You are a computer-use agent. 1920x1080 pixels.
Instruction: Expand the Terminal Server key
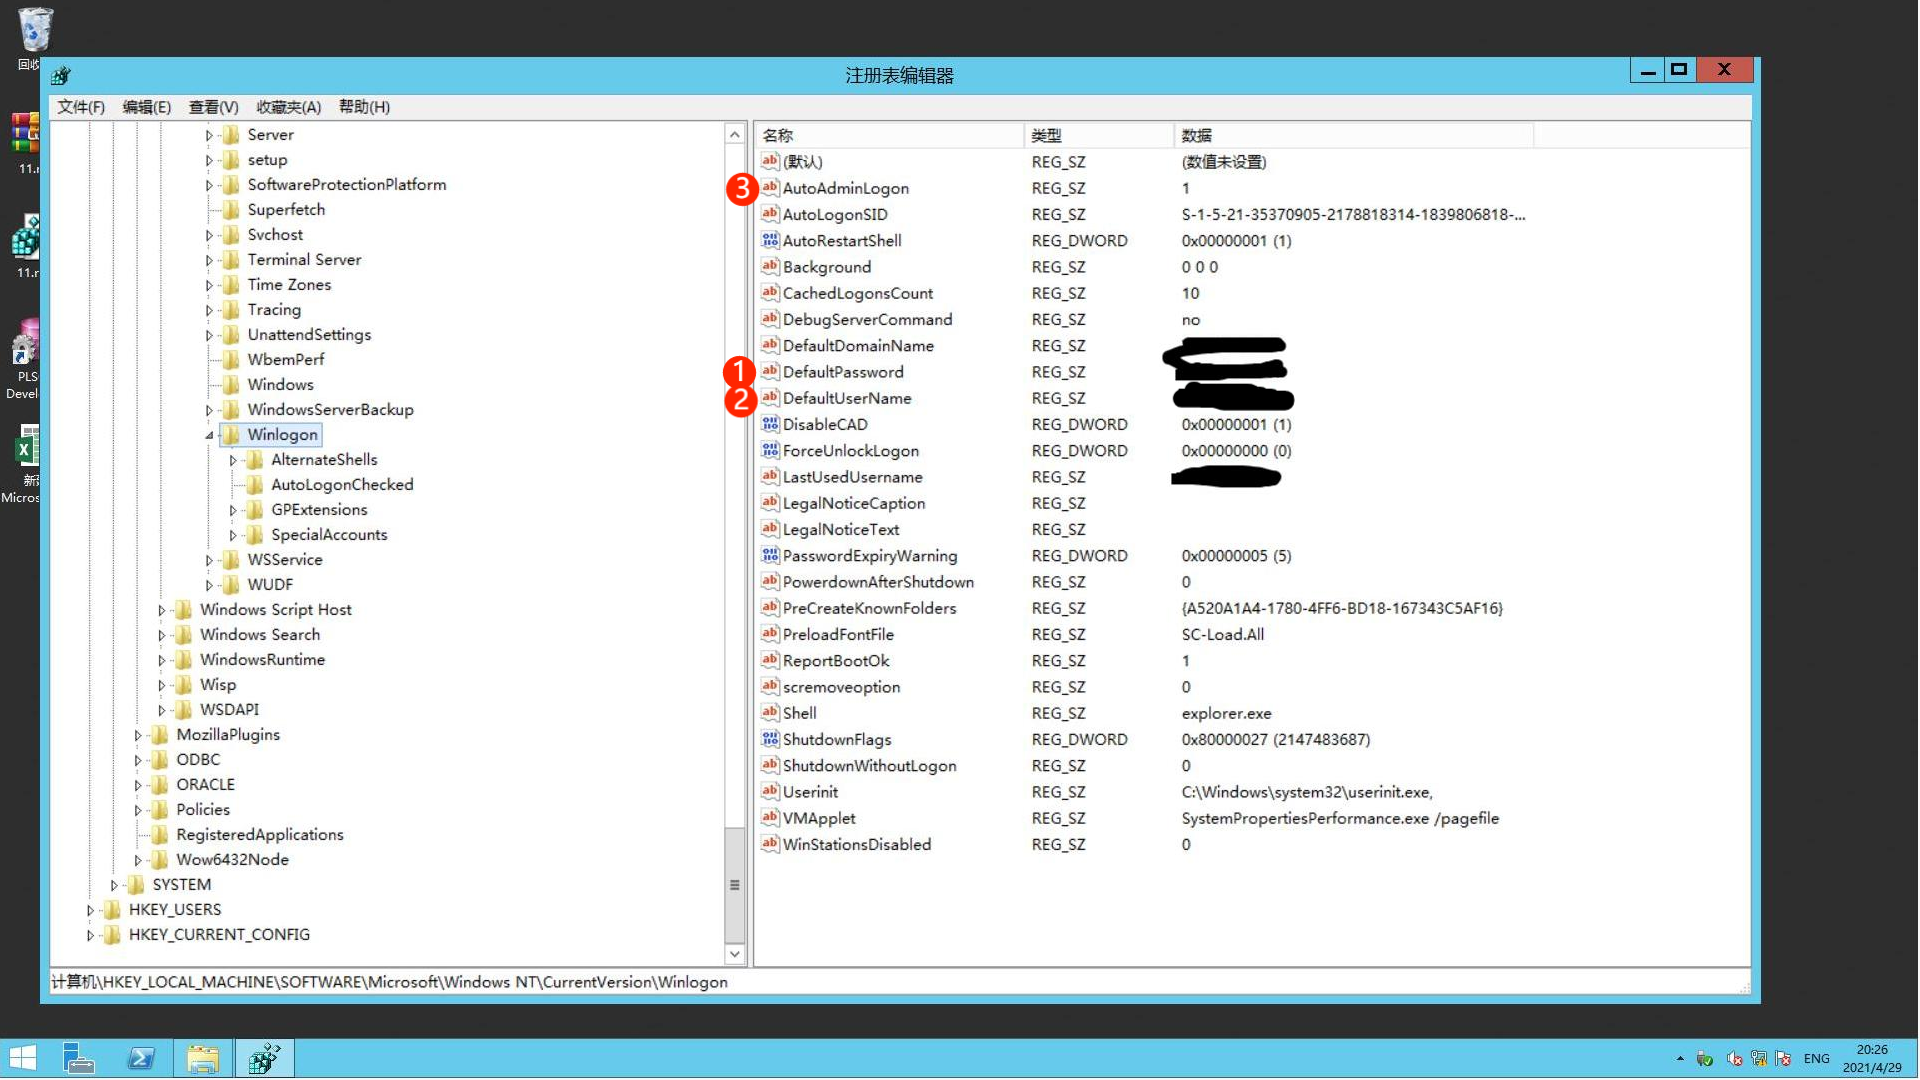tap(209, 260)
